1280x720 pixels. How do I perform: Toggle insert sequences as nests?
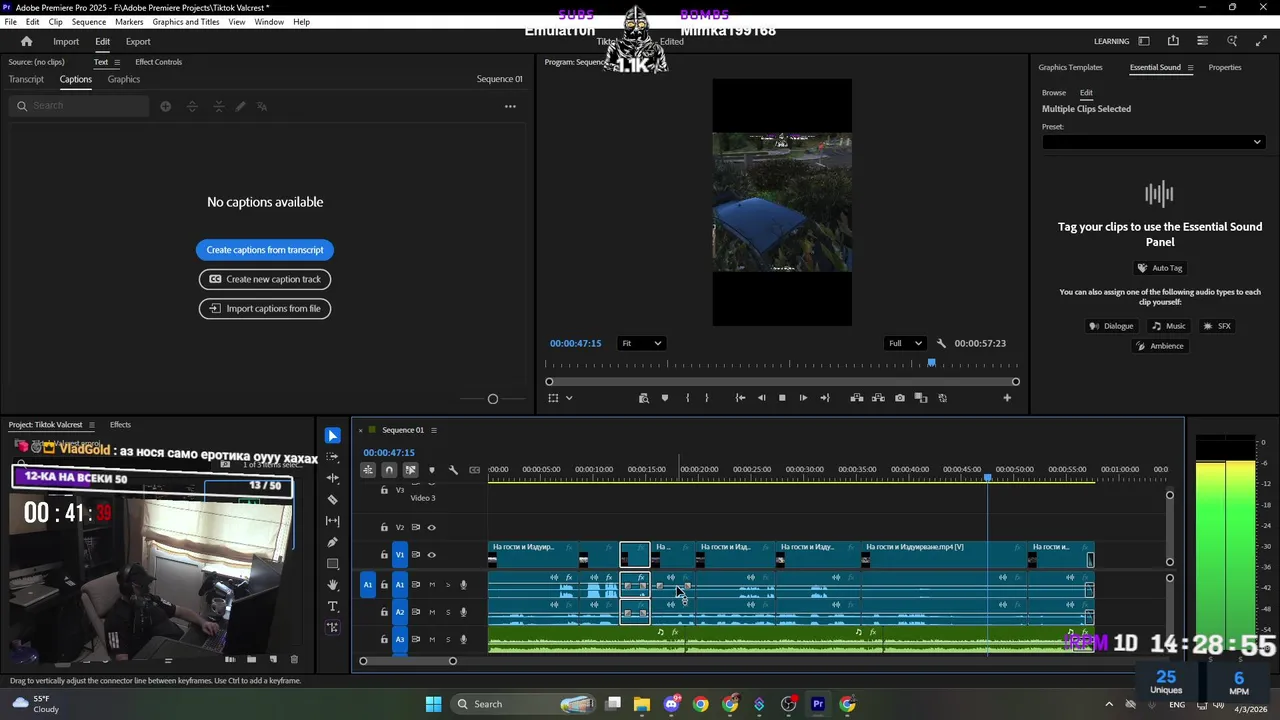click(368, 470)
